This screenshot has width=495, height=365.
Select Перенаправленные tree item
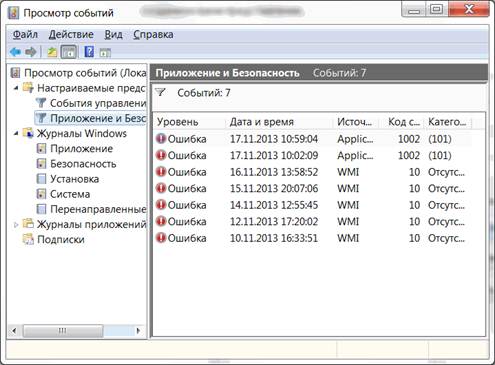98,209
